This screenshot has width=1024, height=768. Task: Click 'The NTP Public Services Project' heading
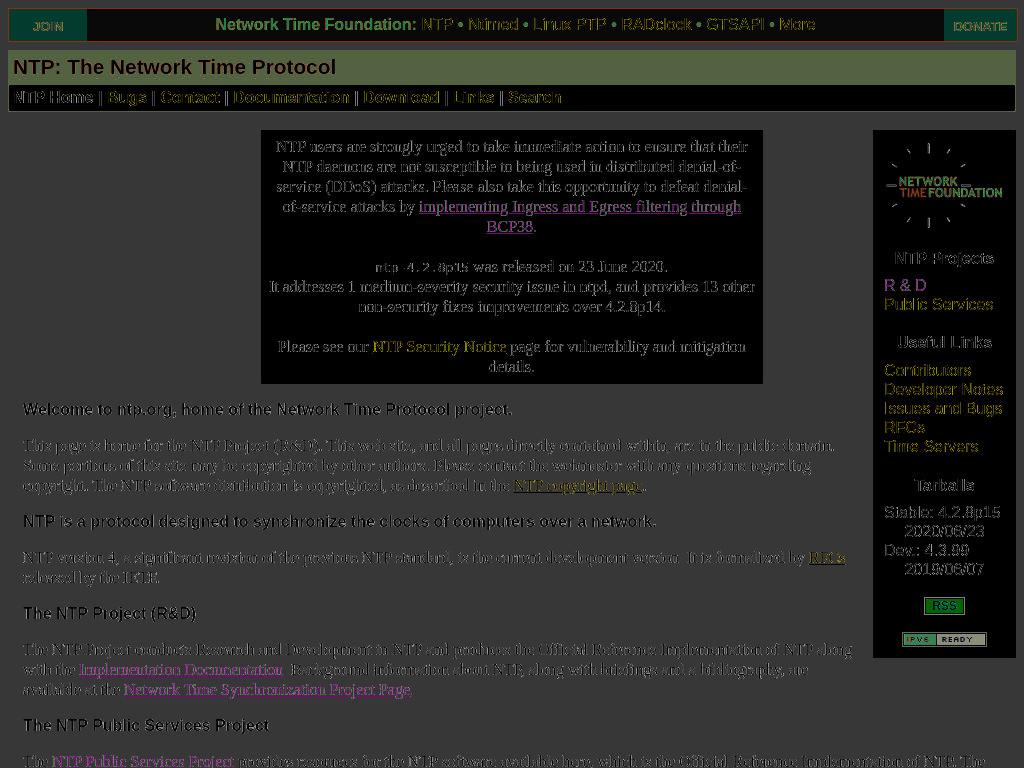pos(146,726)
